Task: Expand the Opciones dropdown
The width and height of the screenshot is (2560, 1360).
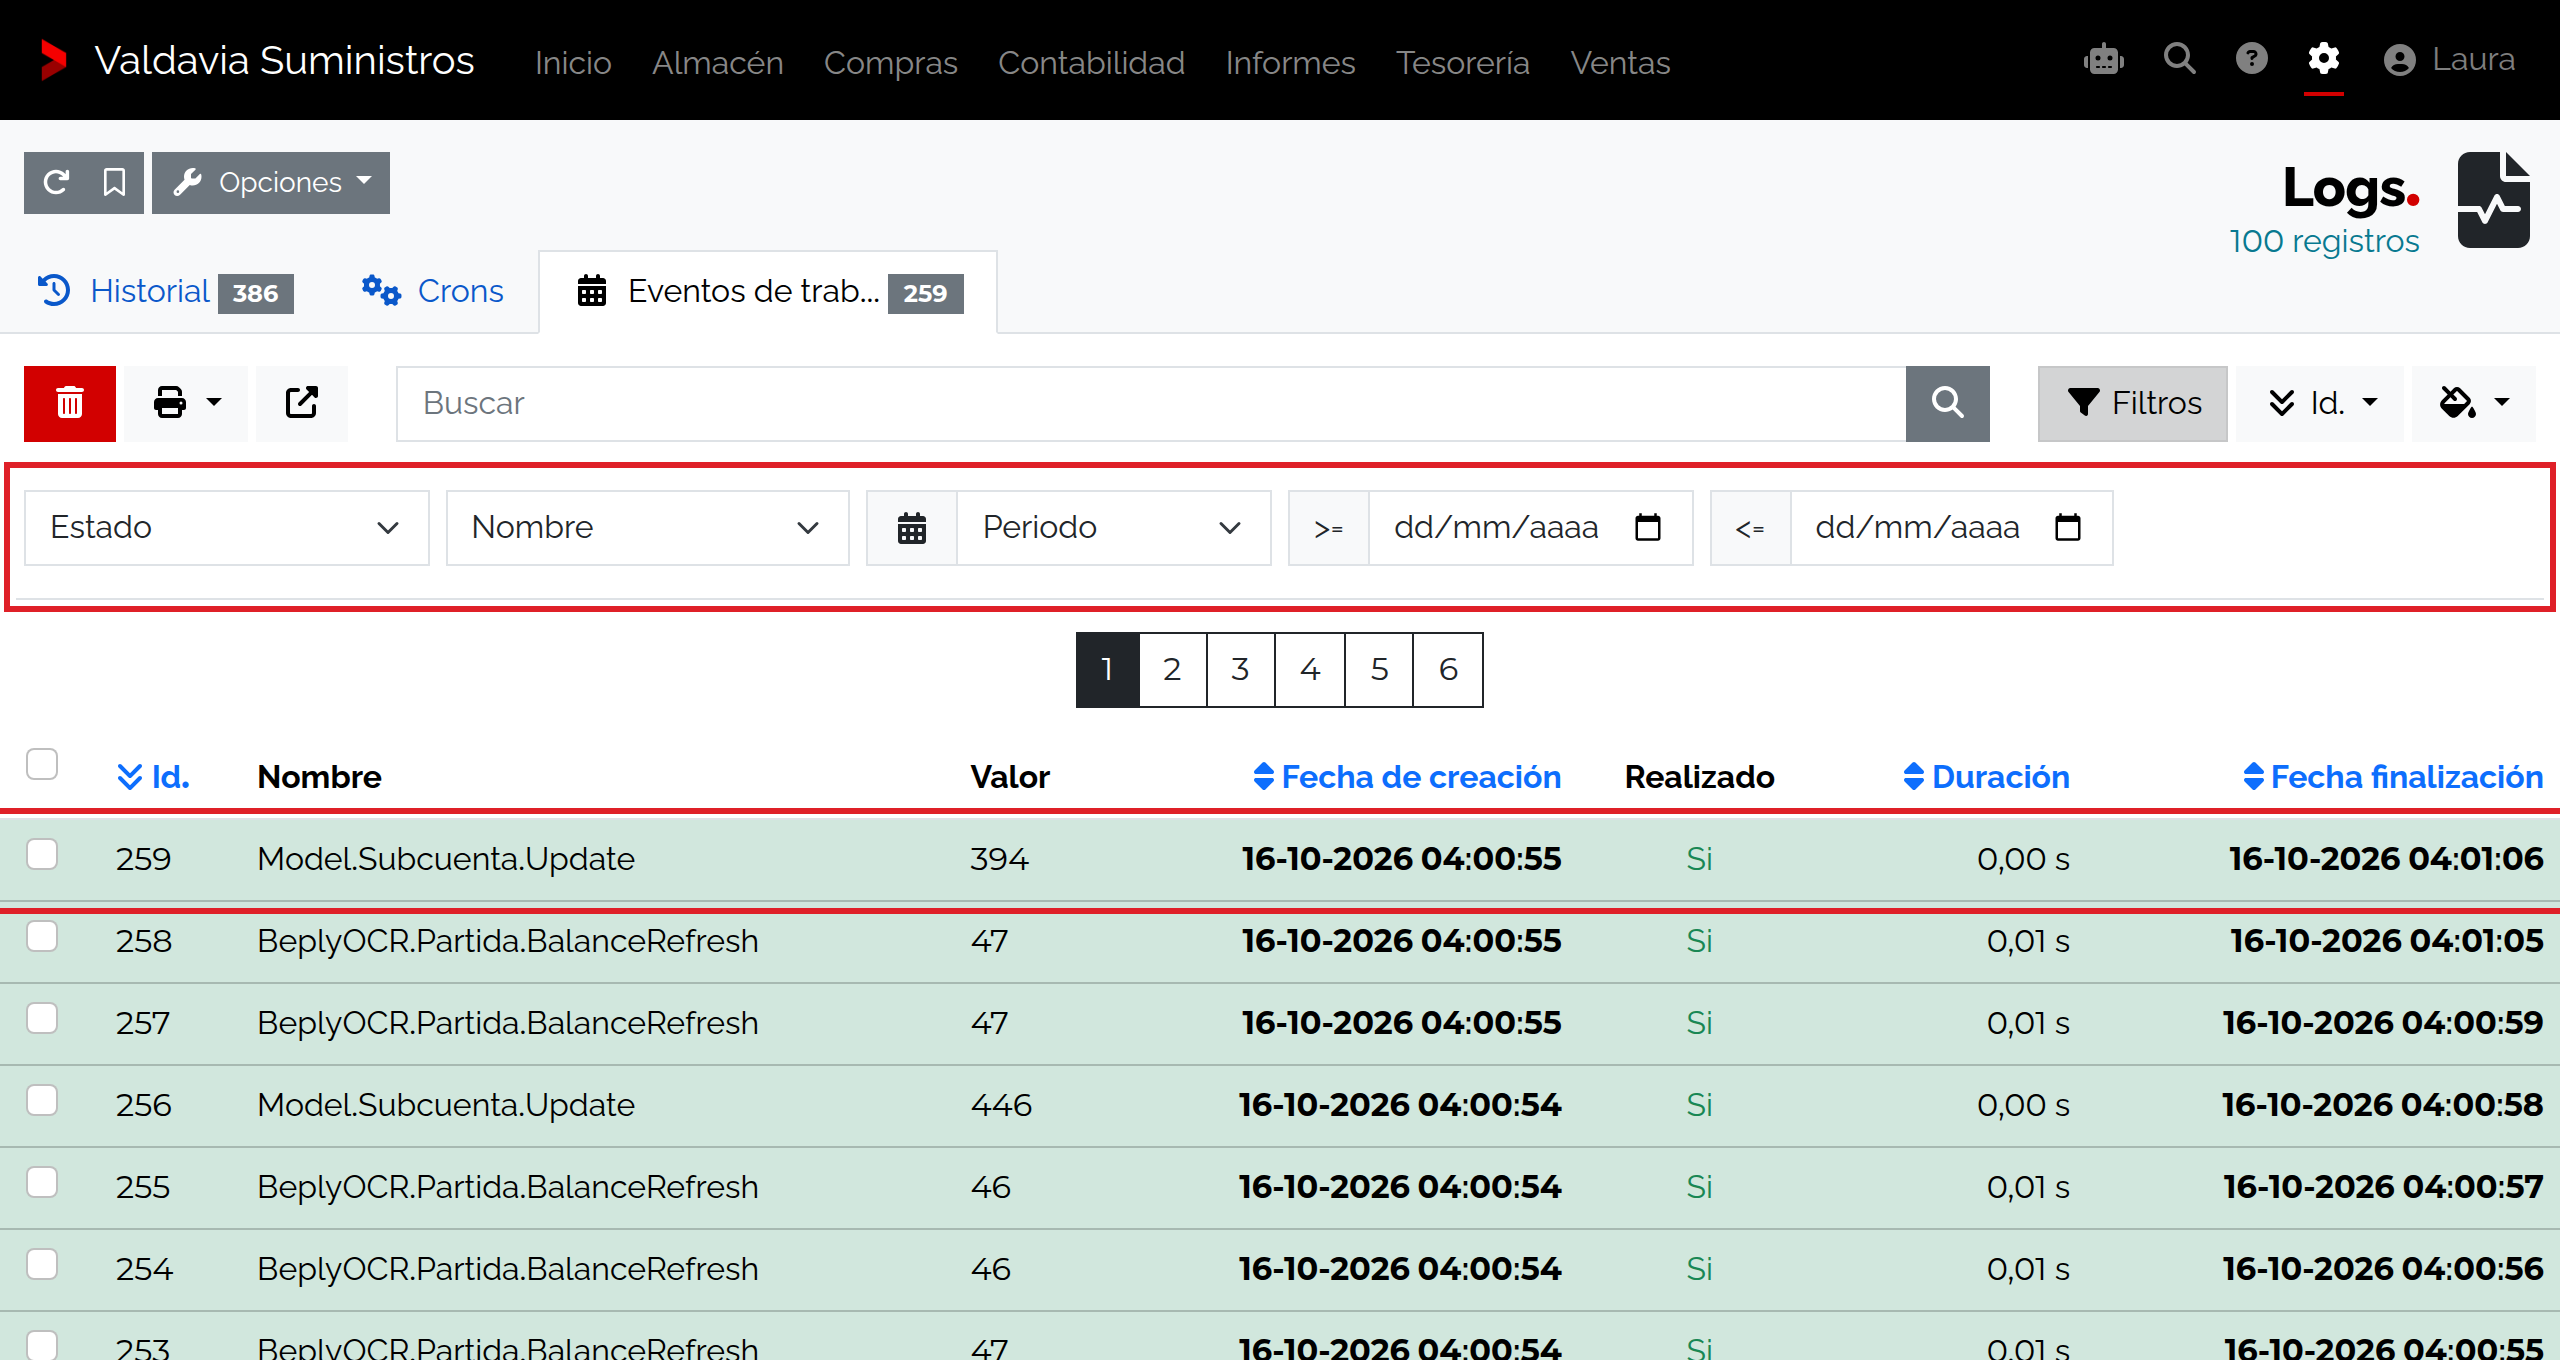Action: pyautogui.click(x=271, y=182)
